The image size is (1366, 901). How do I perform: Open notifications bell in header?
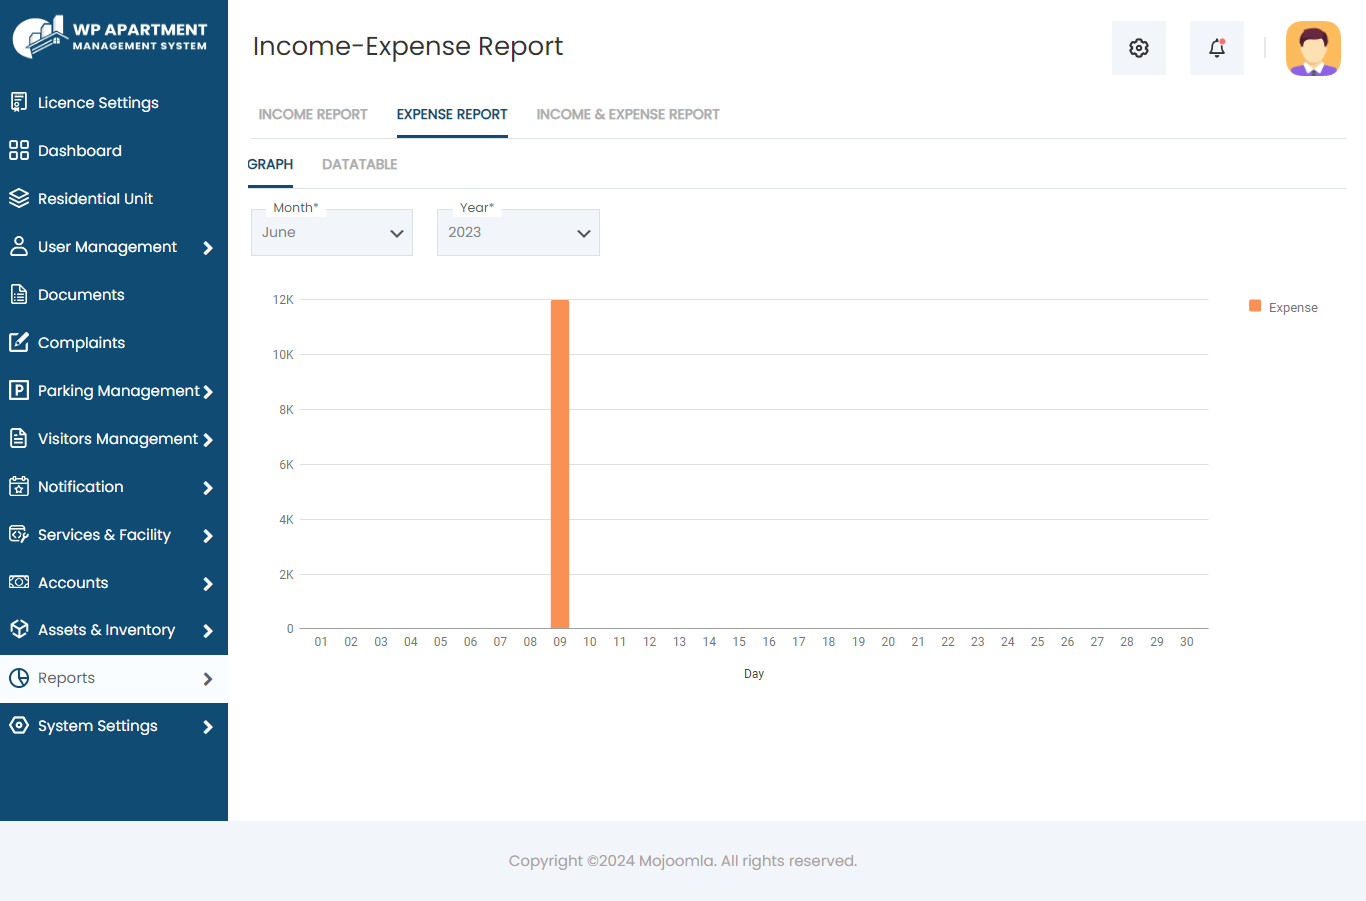(x=1217, y=48)
